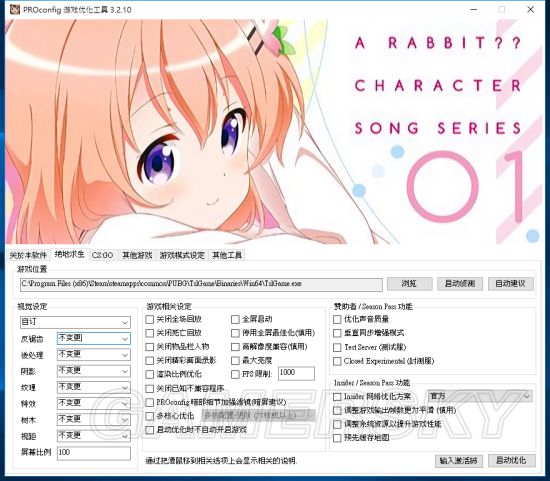Tick the FPS 限制 checkbox
550x481 pixels.
(x=235, y=374)
